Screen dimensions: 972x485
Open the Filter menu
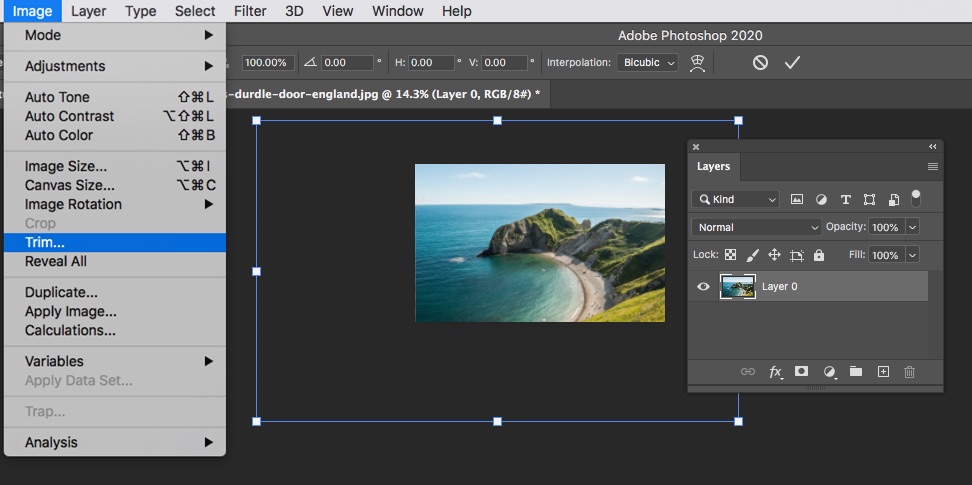pyautogui.click(x=250, y=11)
